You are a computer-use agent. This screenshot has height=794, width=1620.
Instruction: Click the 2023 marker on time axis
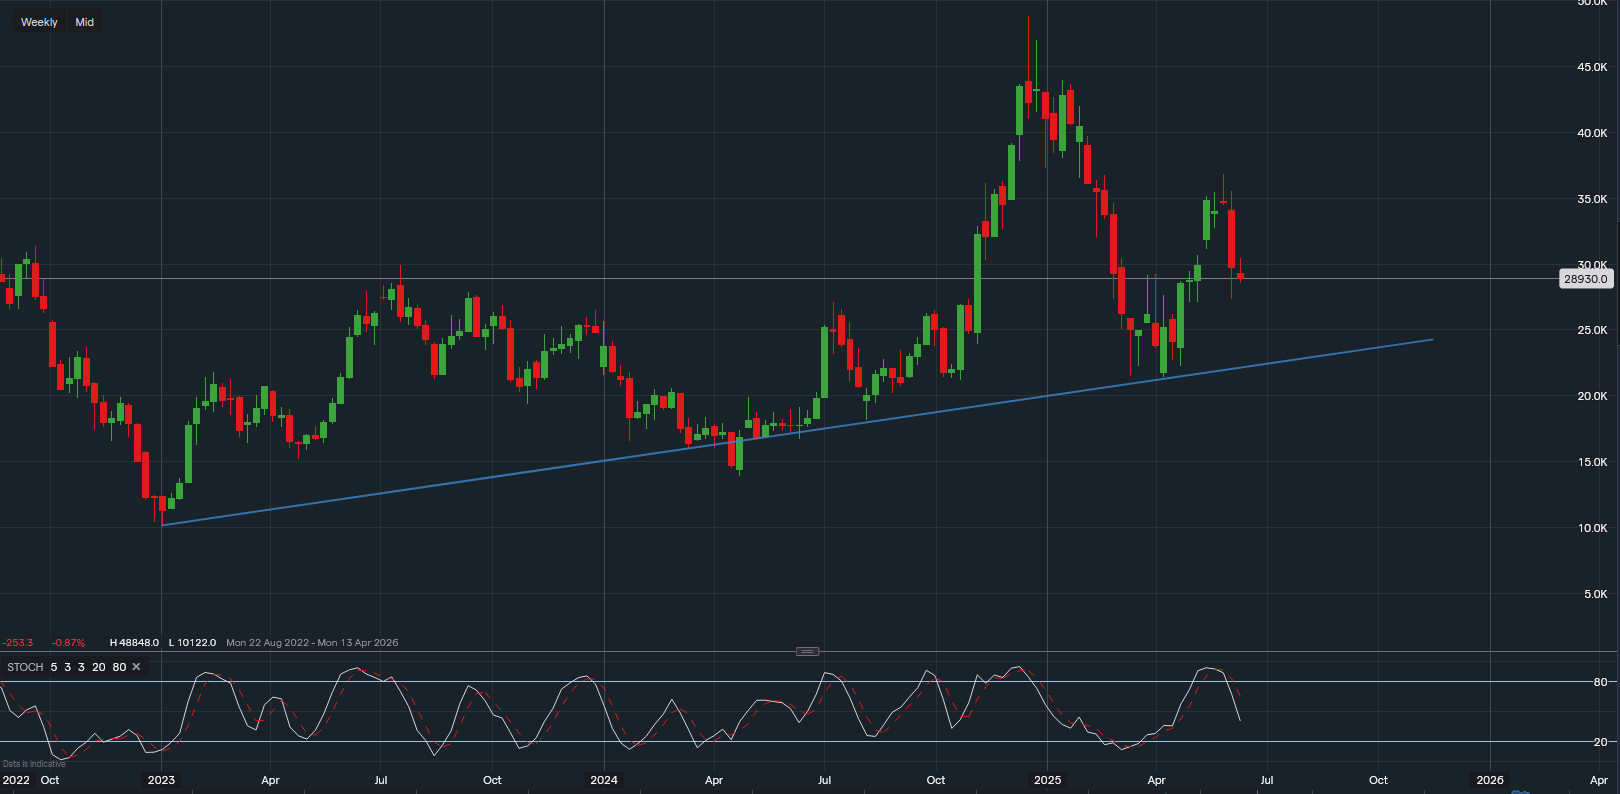click(161, 780)
